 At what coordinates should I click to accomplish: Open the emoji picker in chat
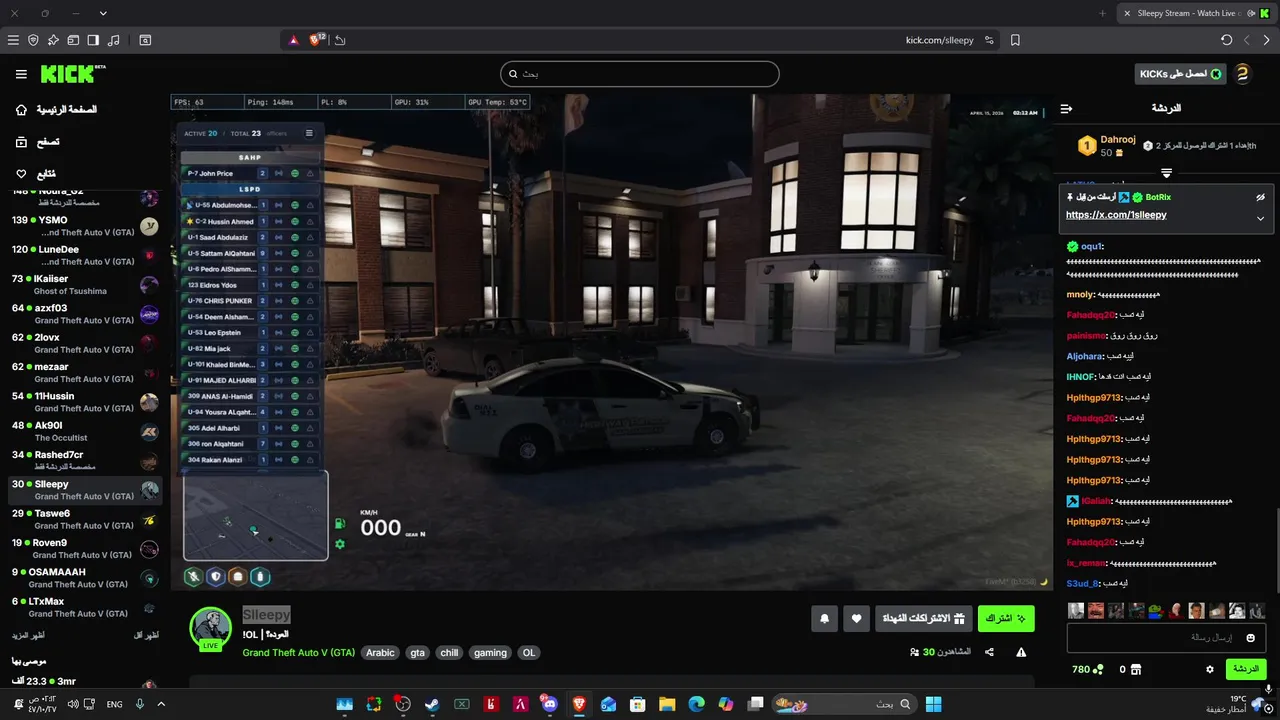click(x=1251, y=638)
